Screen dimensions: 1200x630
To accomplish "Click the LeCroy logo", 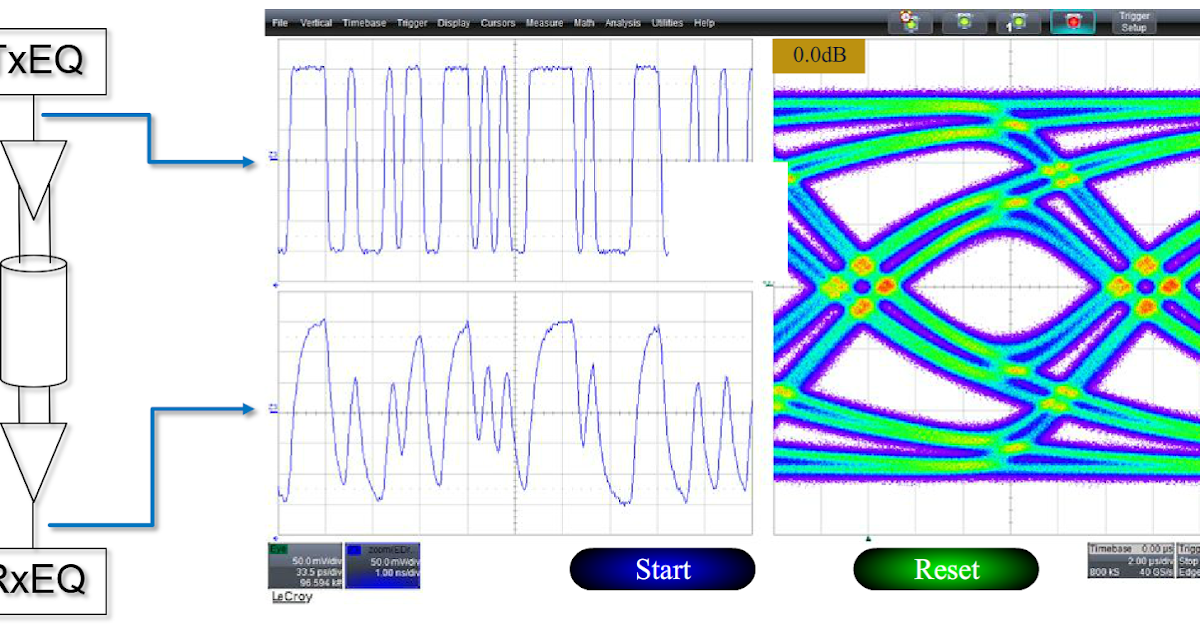I will click(x=292, y=598).
